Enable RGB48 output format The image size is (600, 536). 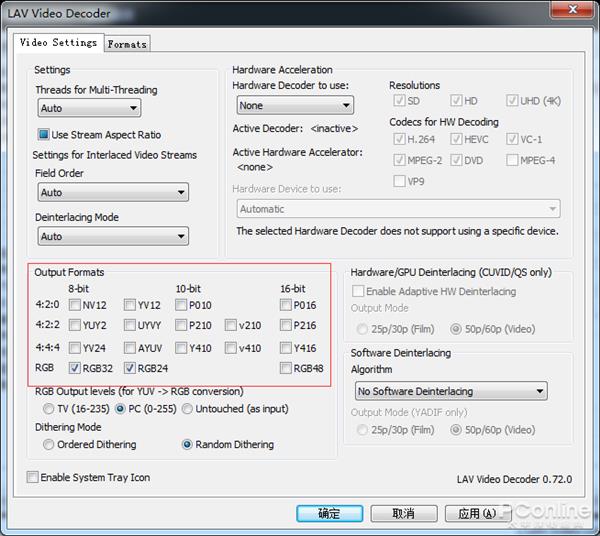tap(285, 368)
